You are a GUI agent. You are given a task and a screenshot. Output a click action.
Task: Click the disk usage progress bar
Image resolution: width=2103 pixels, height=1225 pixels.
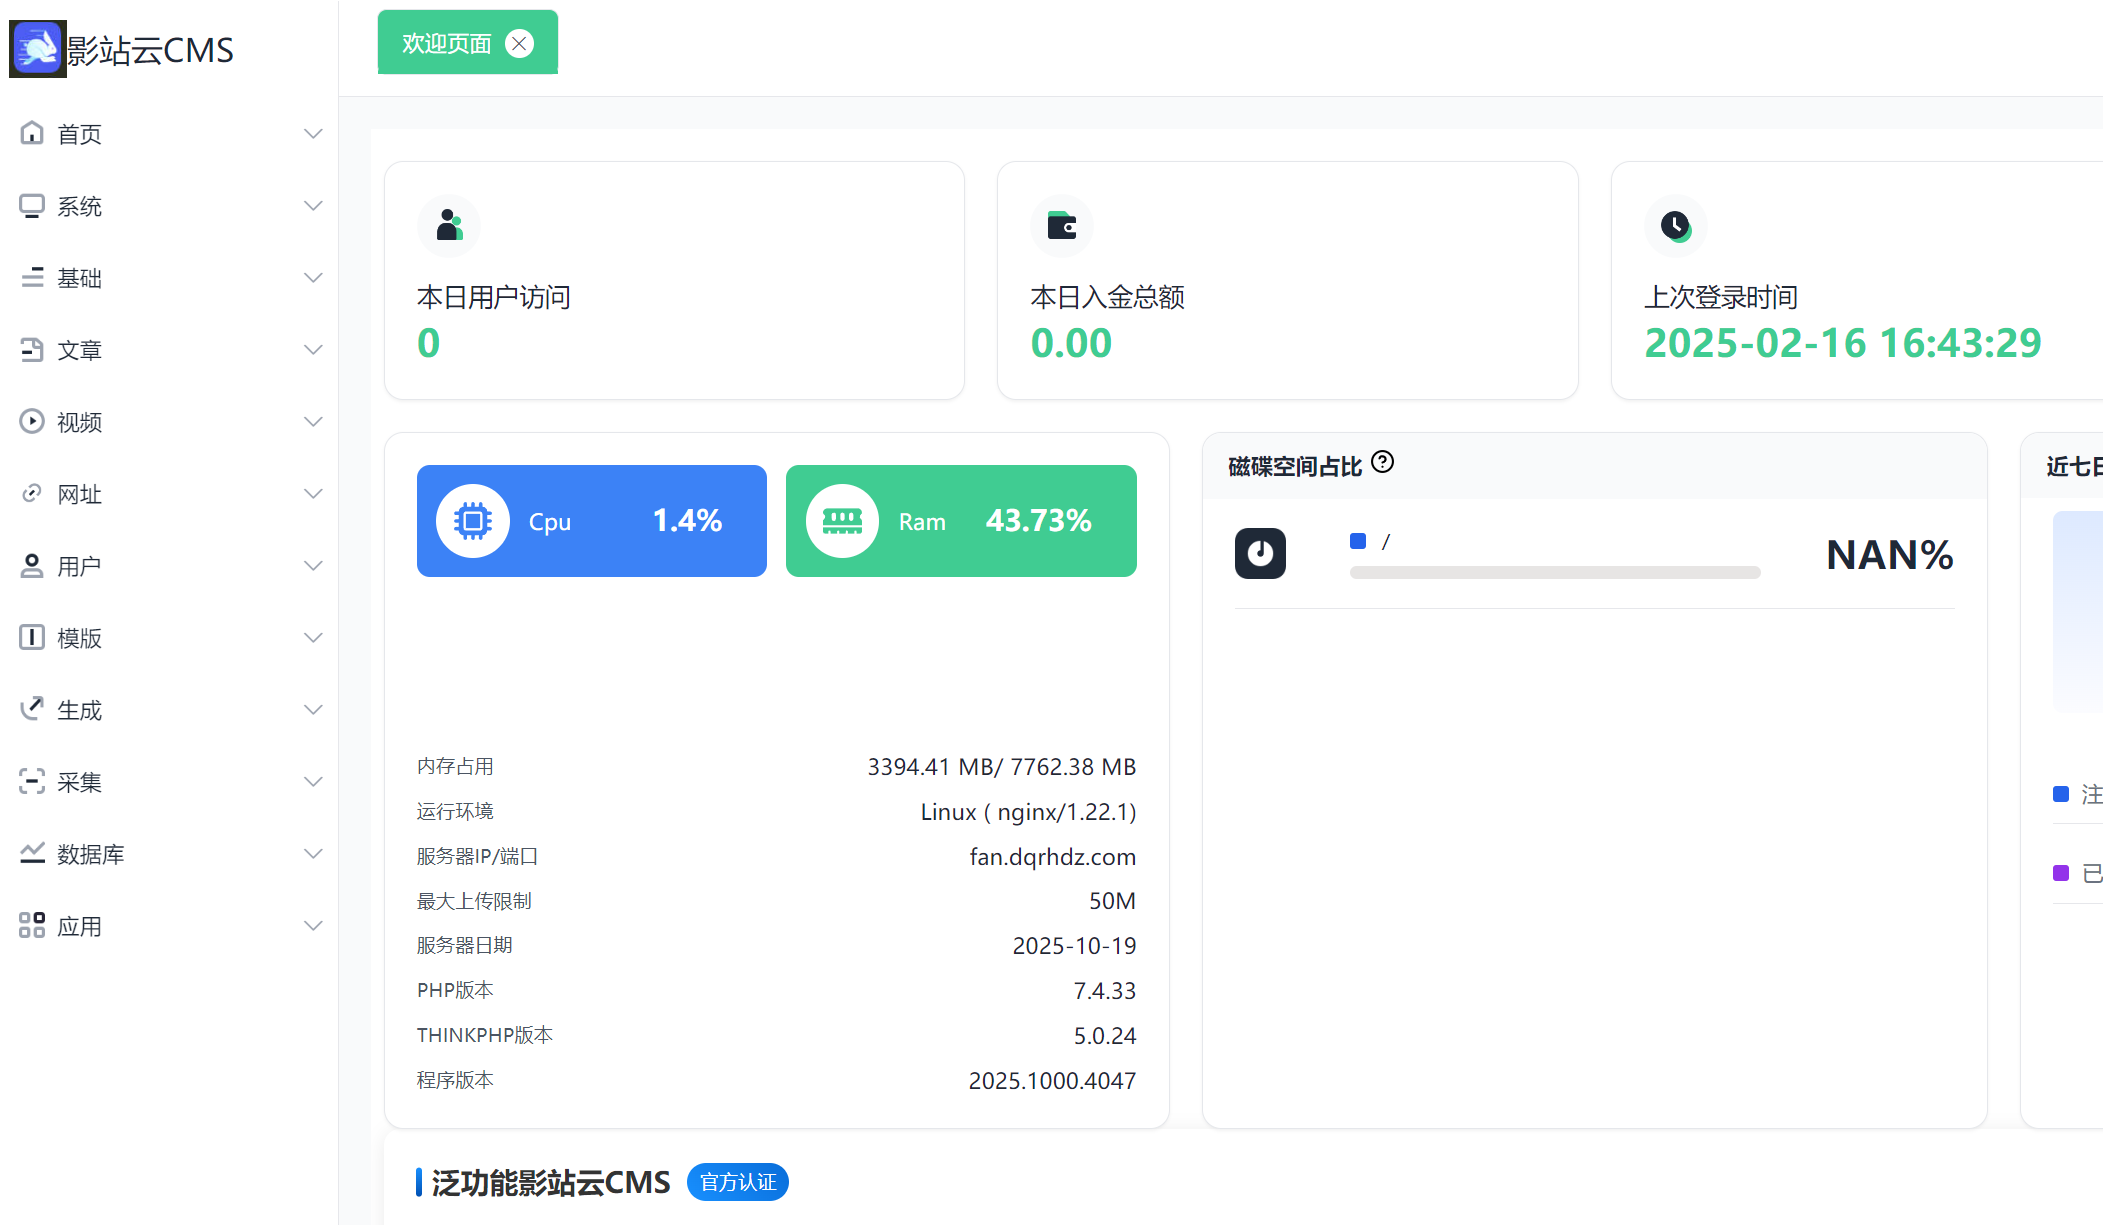coord(1554,572)
